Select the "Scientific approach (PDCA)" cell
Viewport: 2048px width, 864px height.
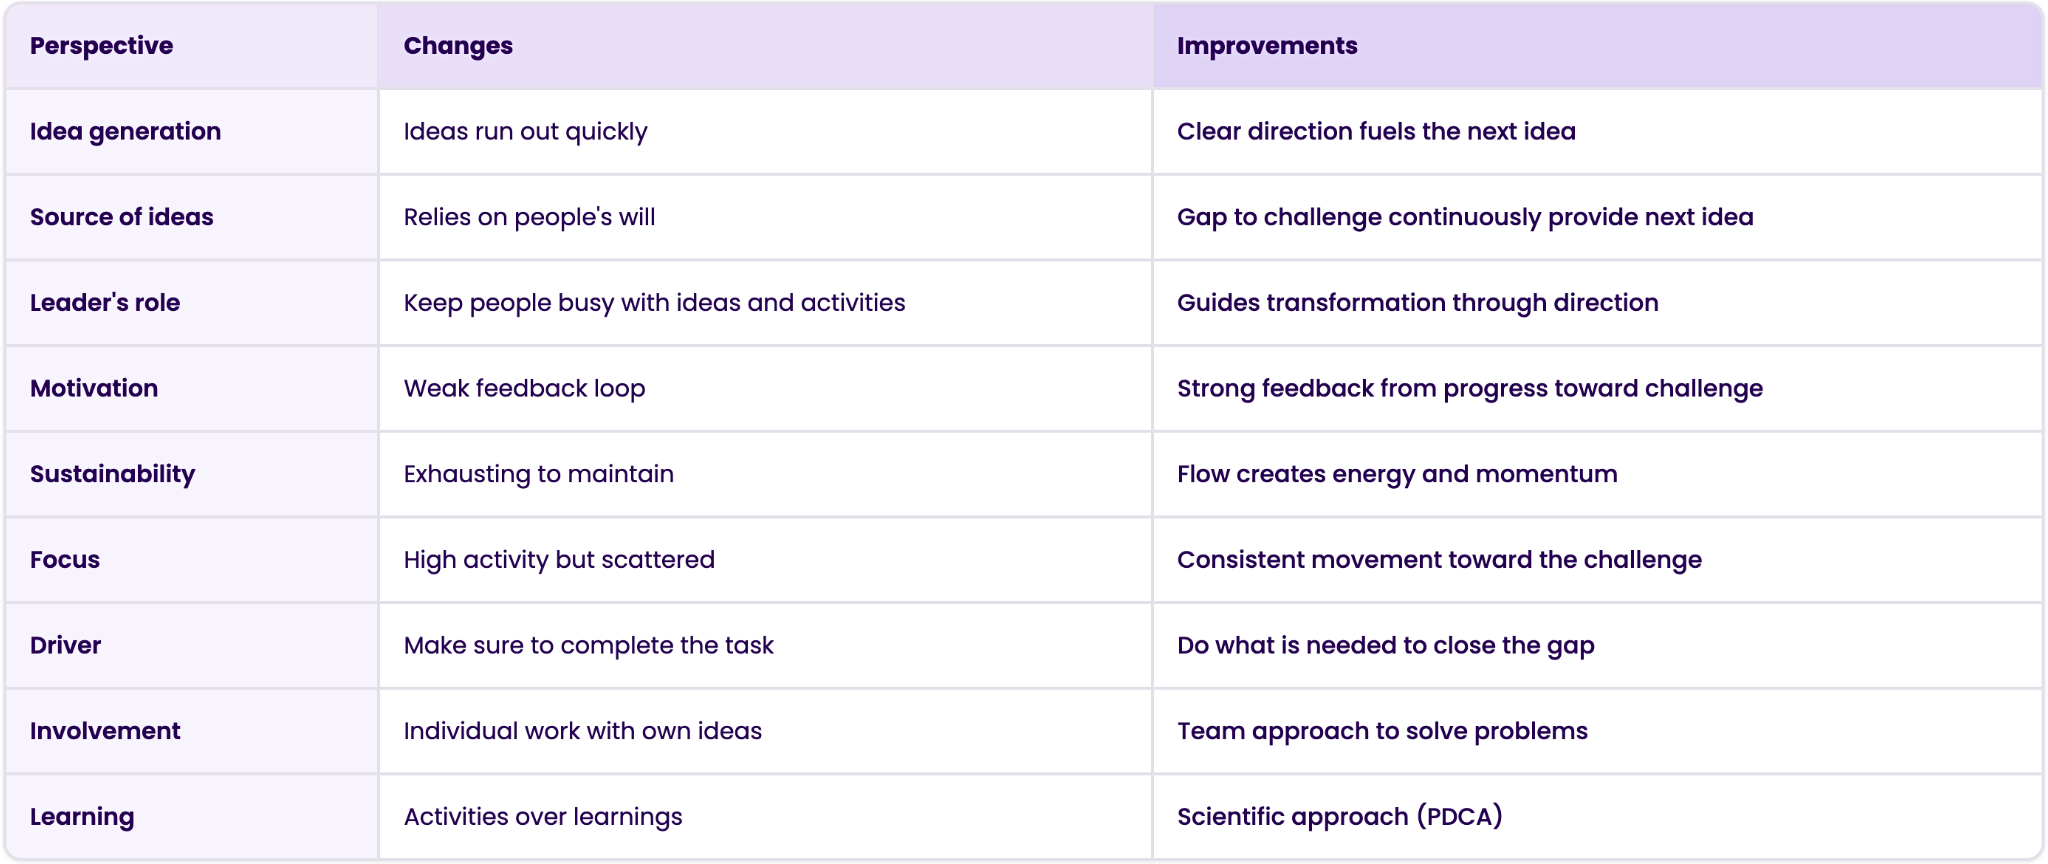click(1339, 817)
